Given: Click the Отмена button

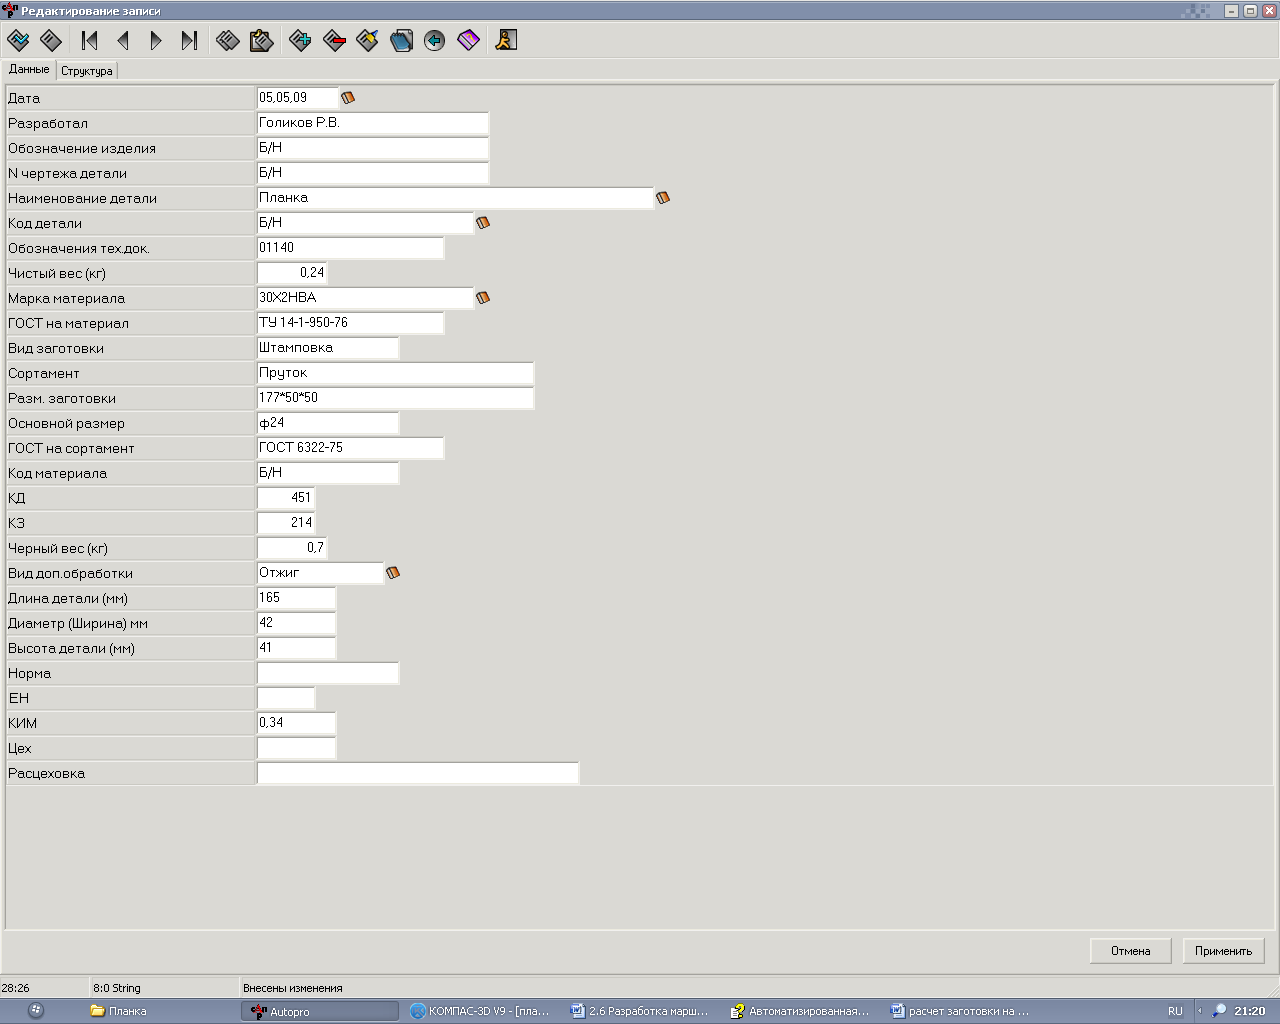Looking at the screenshot, I should point(1131,951).
